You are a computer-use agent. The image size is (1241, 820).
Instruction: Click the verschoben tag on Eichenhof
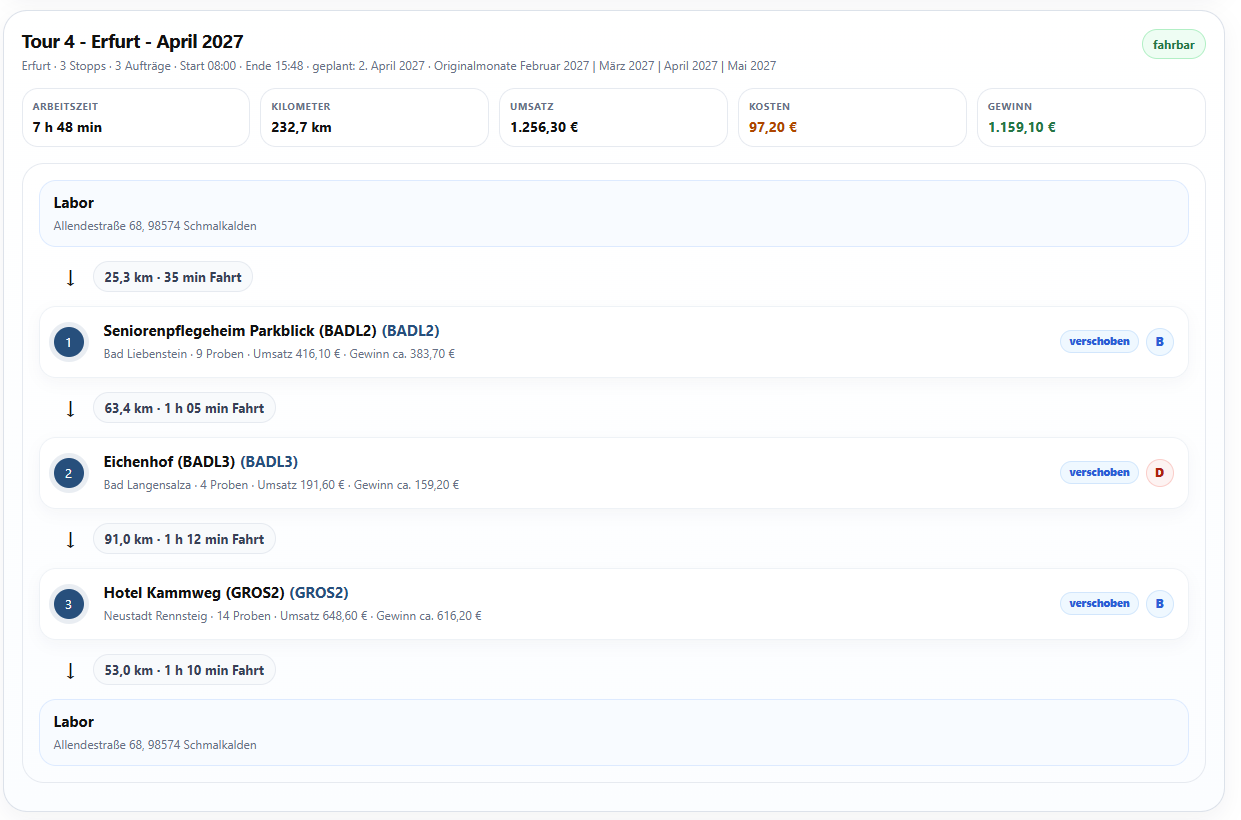tap(1099, 473)
